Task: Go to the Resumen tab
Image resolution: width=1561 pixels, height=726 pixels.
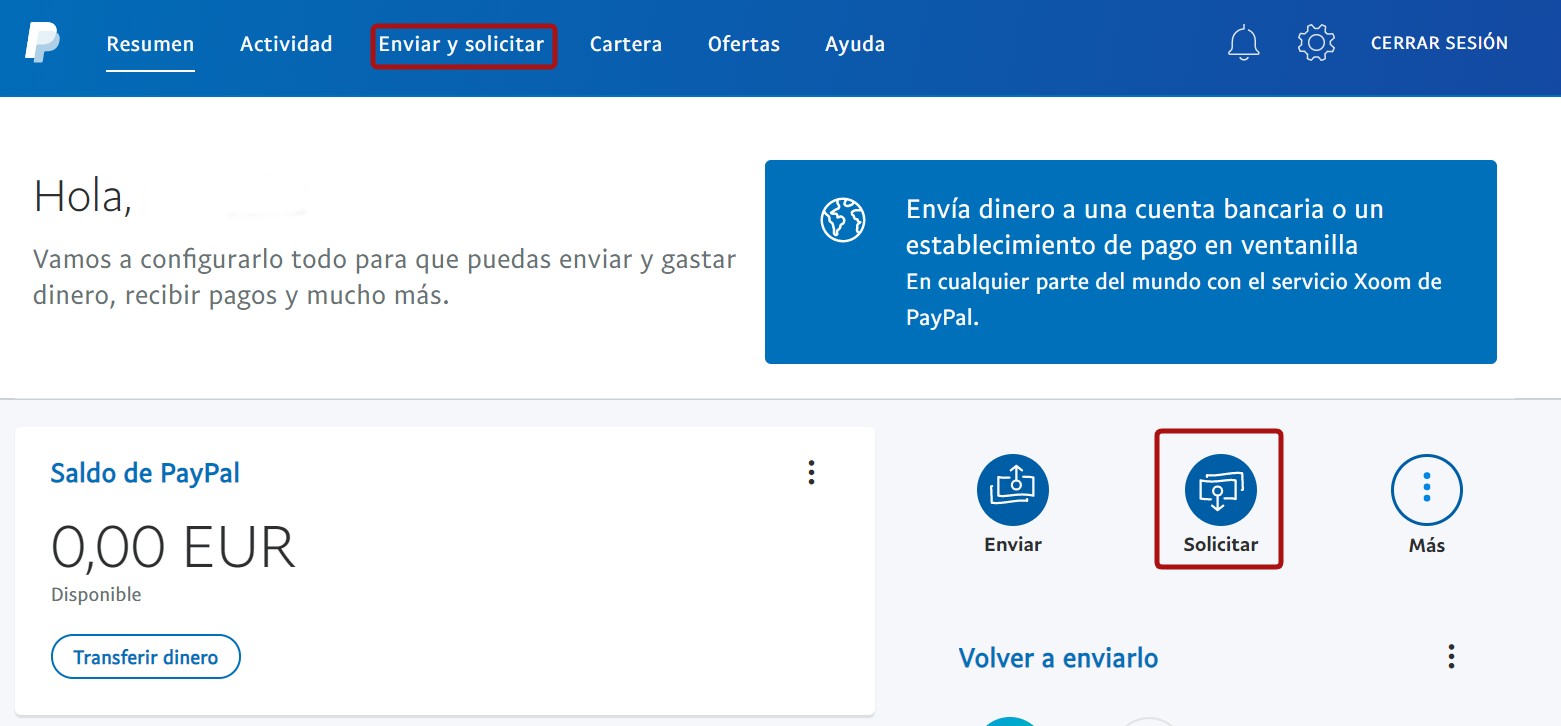Action: pos(150,44)
